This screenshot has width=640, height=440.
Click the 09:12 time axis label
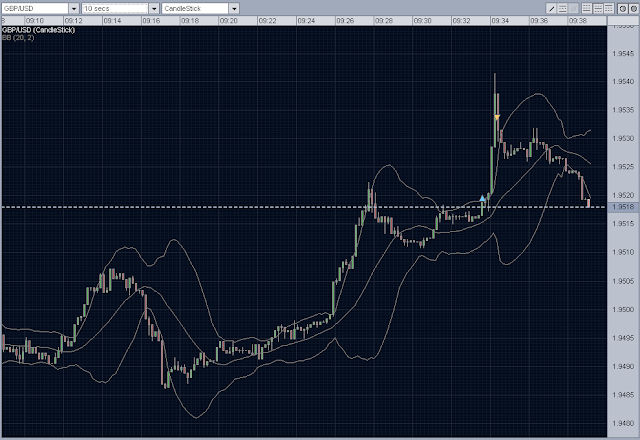click(x=73, y=20)
